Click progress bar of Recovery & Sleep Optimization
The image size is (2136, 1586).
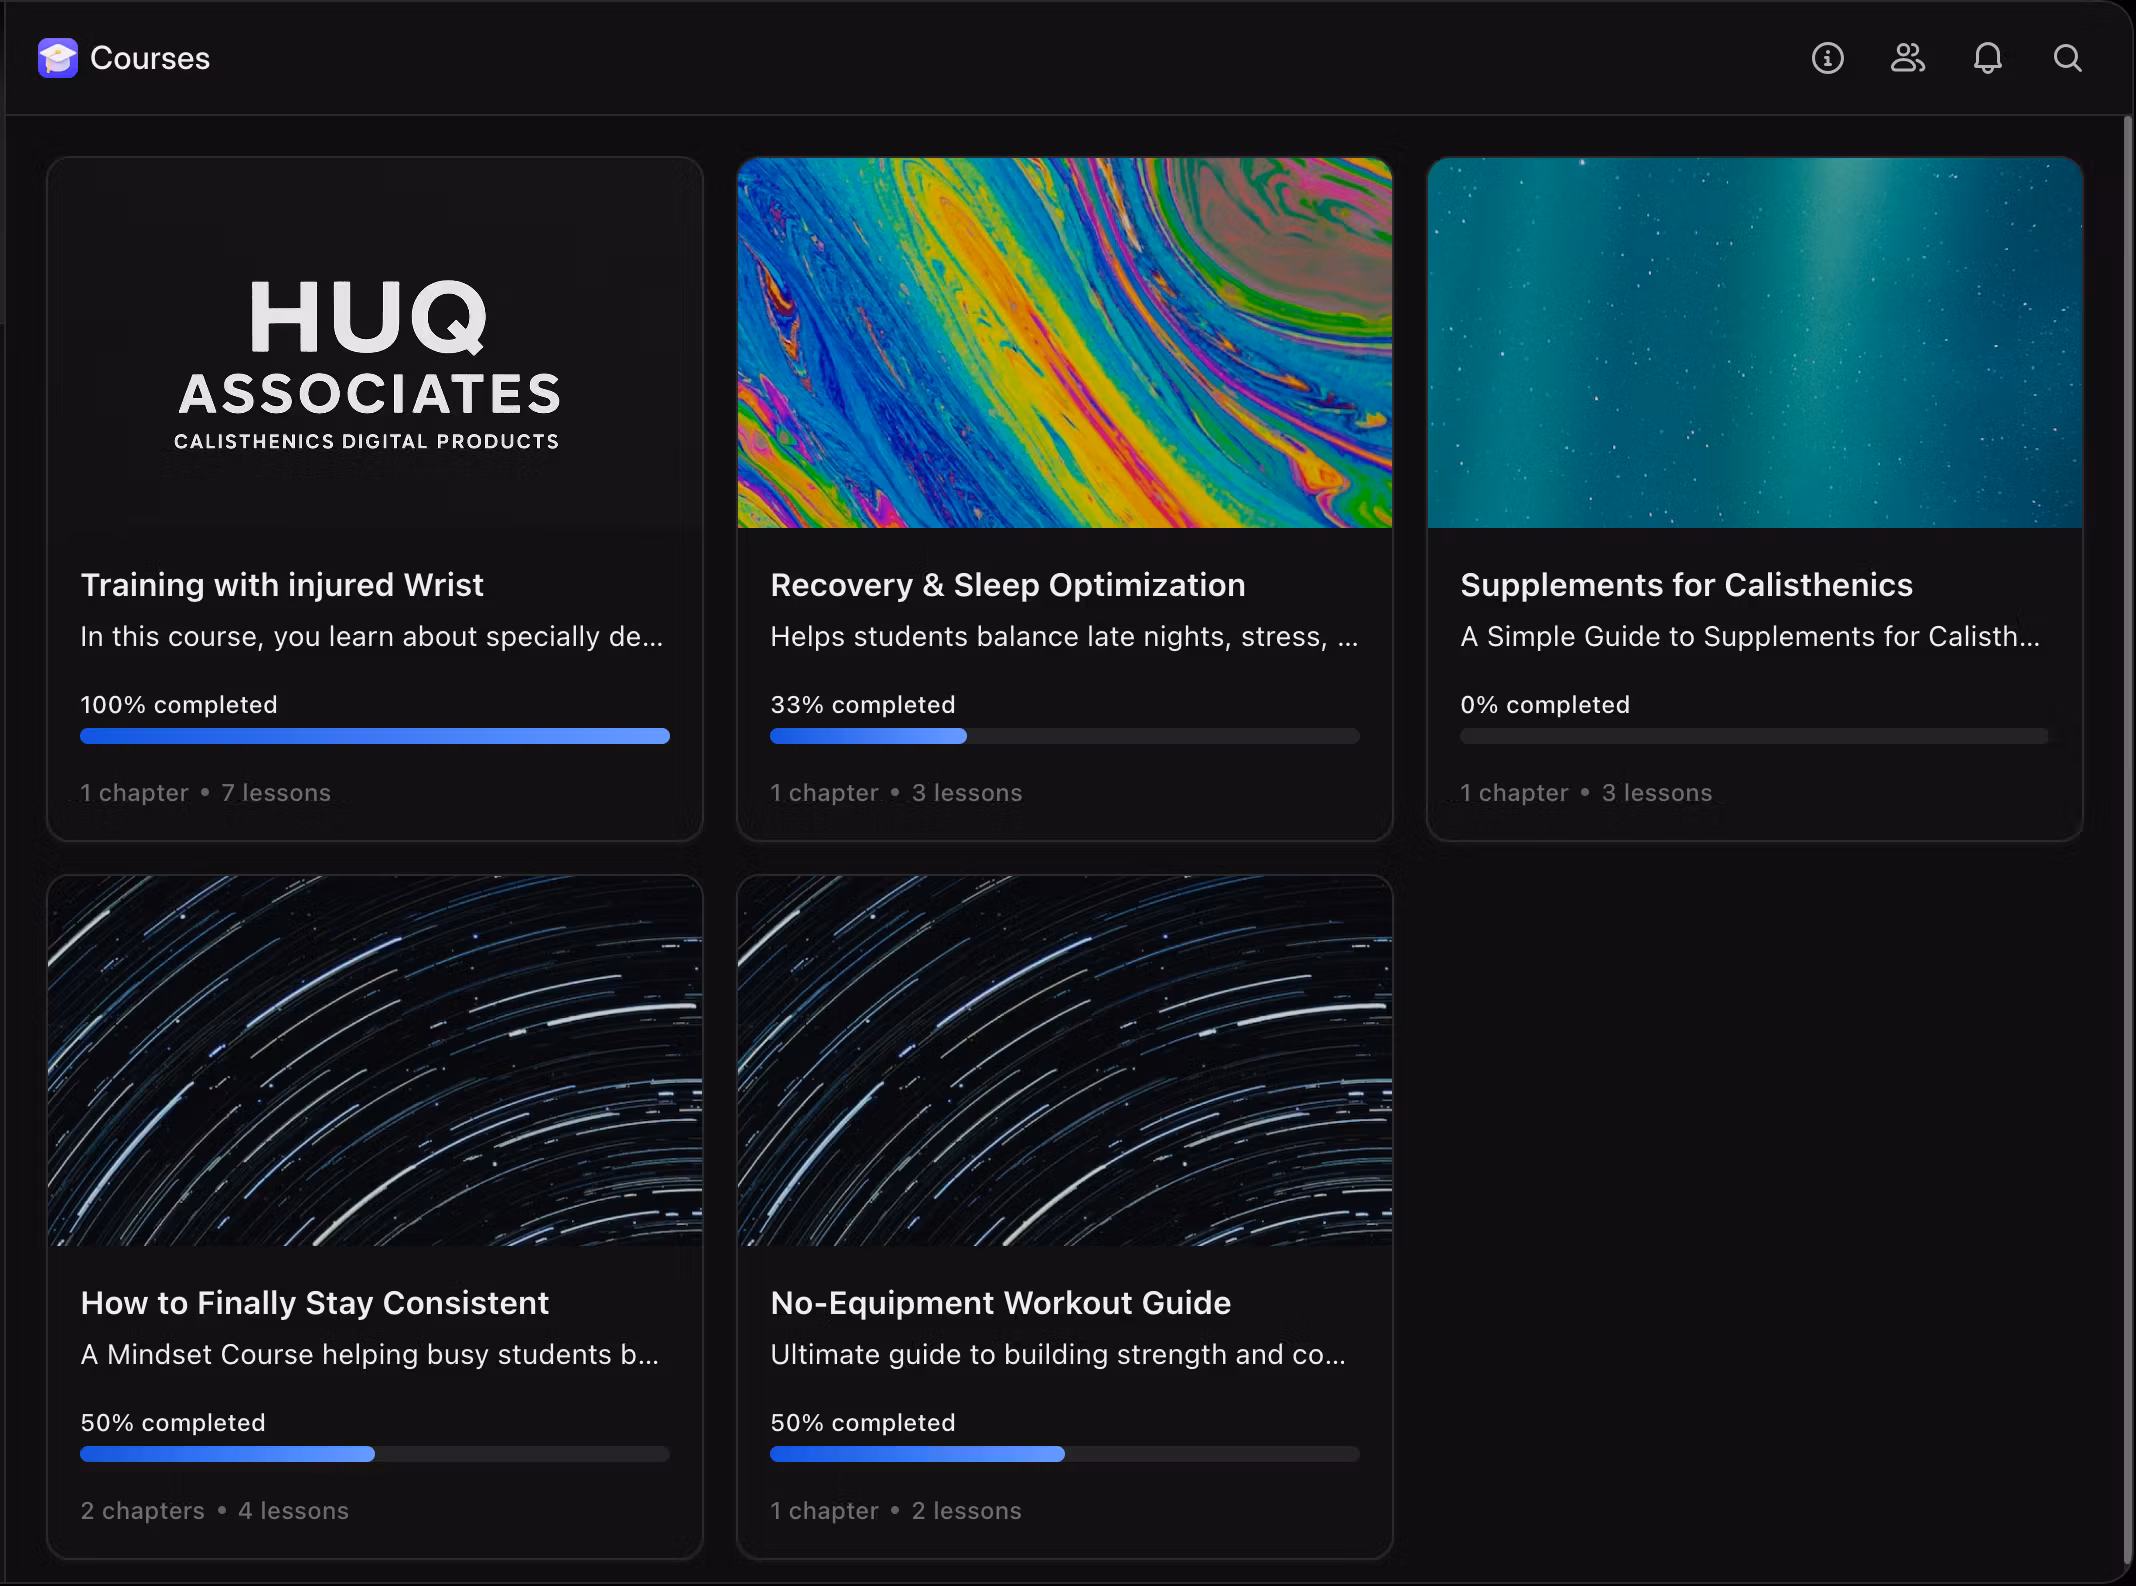tap(1065, 736)
